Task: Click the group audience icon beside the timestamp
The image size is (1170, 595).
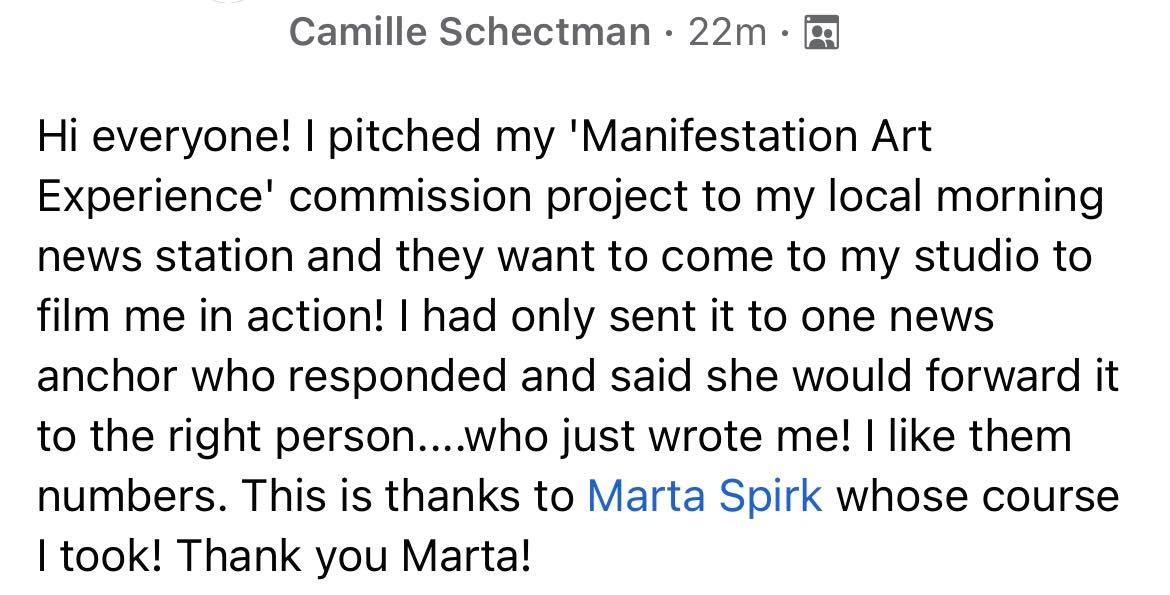Action: (x=822, y=34)
